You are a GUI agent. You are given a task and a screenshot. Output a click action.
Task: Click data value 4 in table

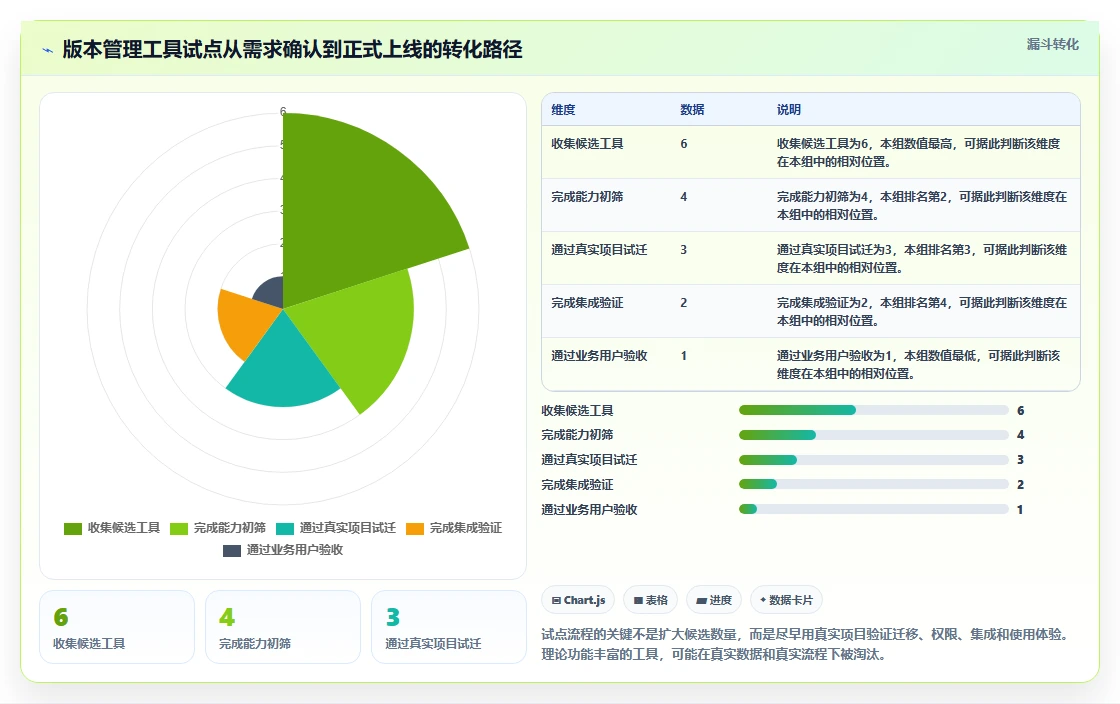tap(684, 196)
